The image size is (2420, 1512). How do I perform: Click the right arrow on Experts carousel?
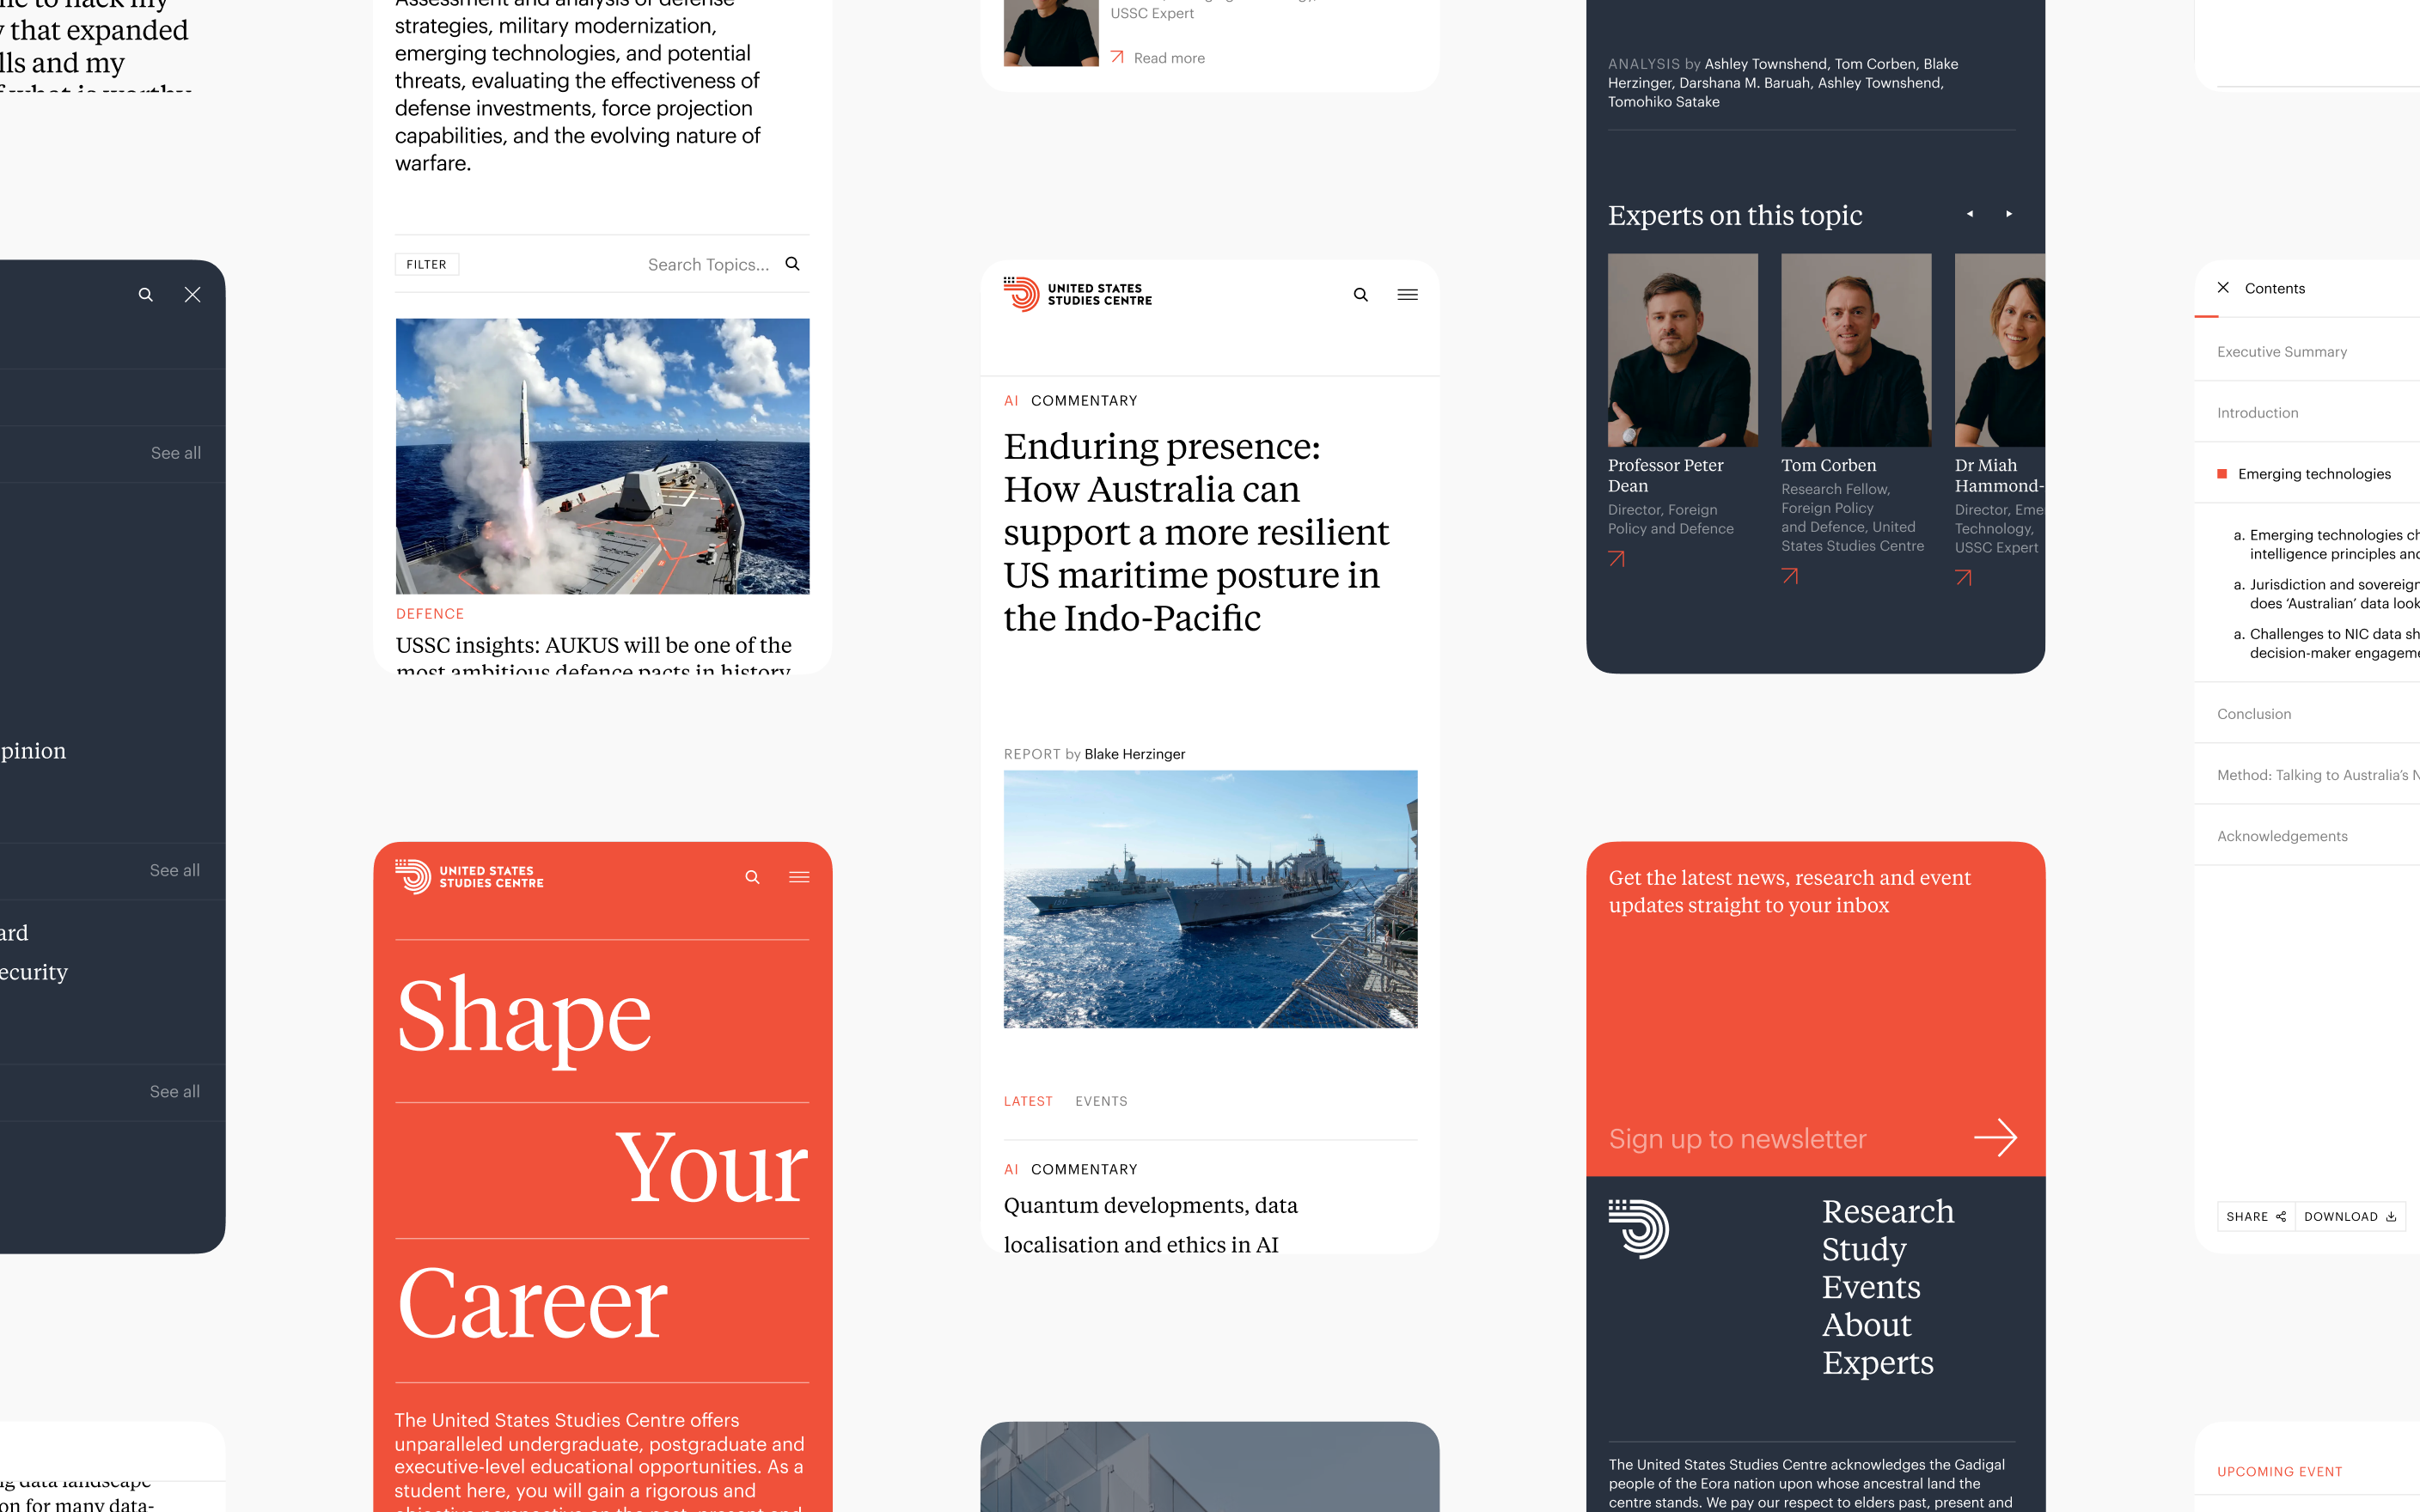click(x=2009, y=212)
